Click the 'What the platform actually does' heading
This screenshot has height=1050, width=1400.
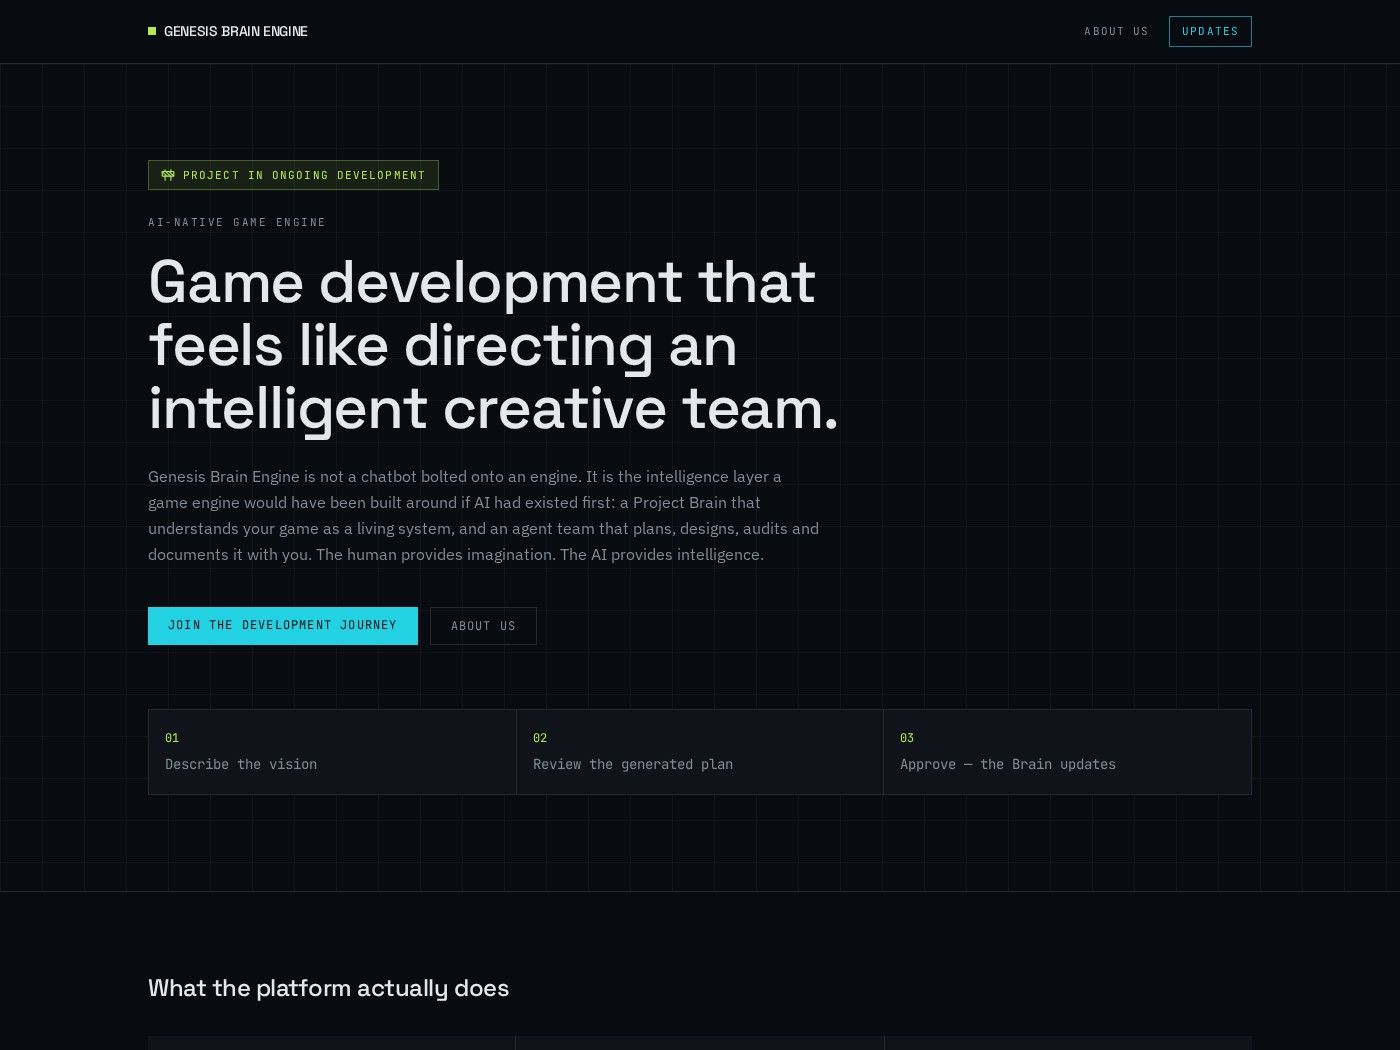329,988
